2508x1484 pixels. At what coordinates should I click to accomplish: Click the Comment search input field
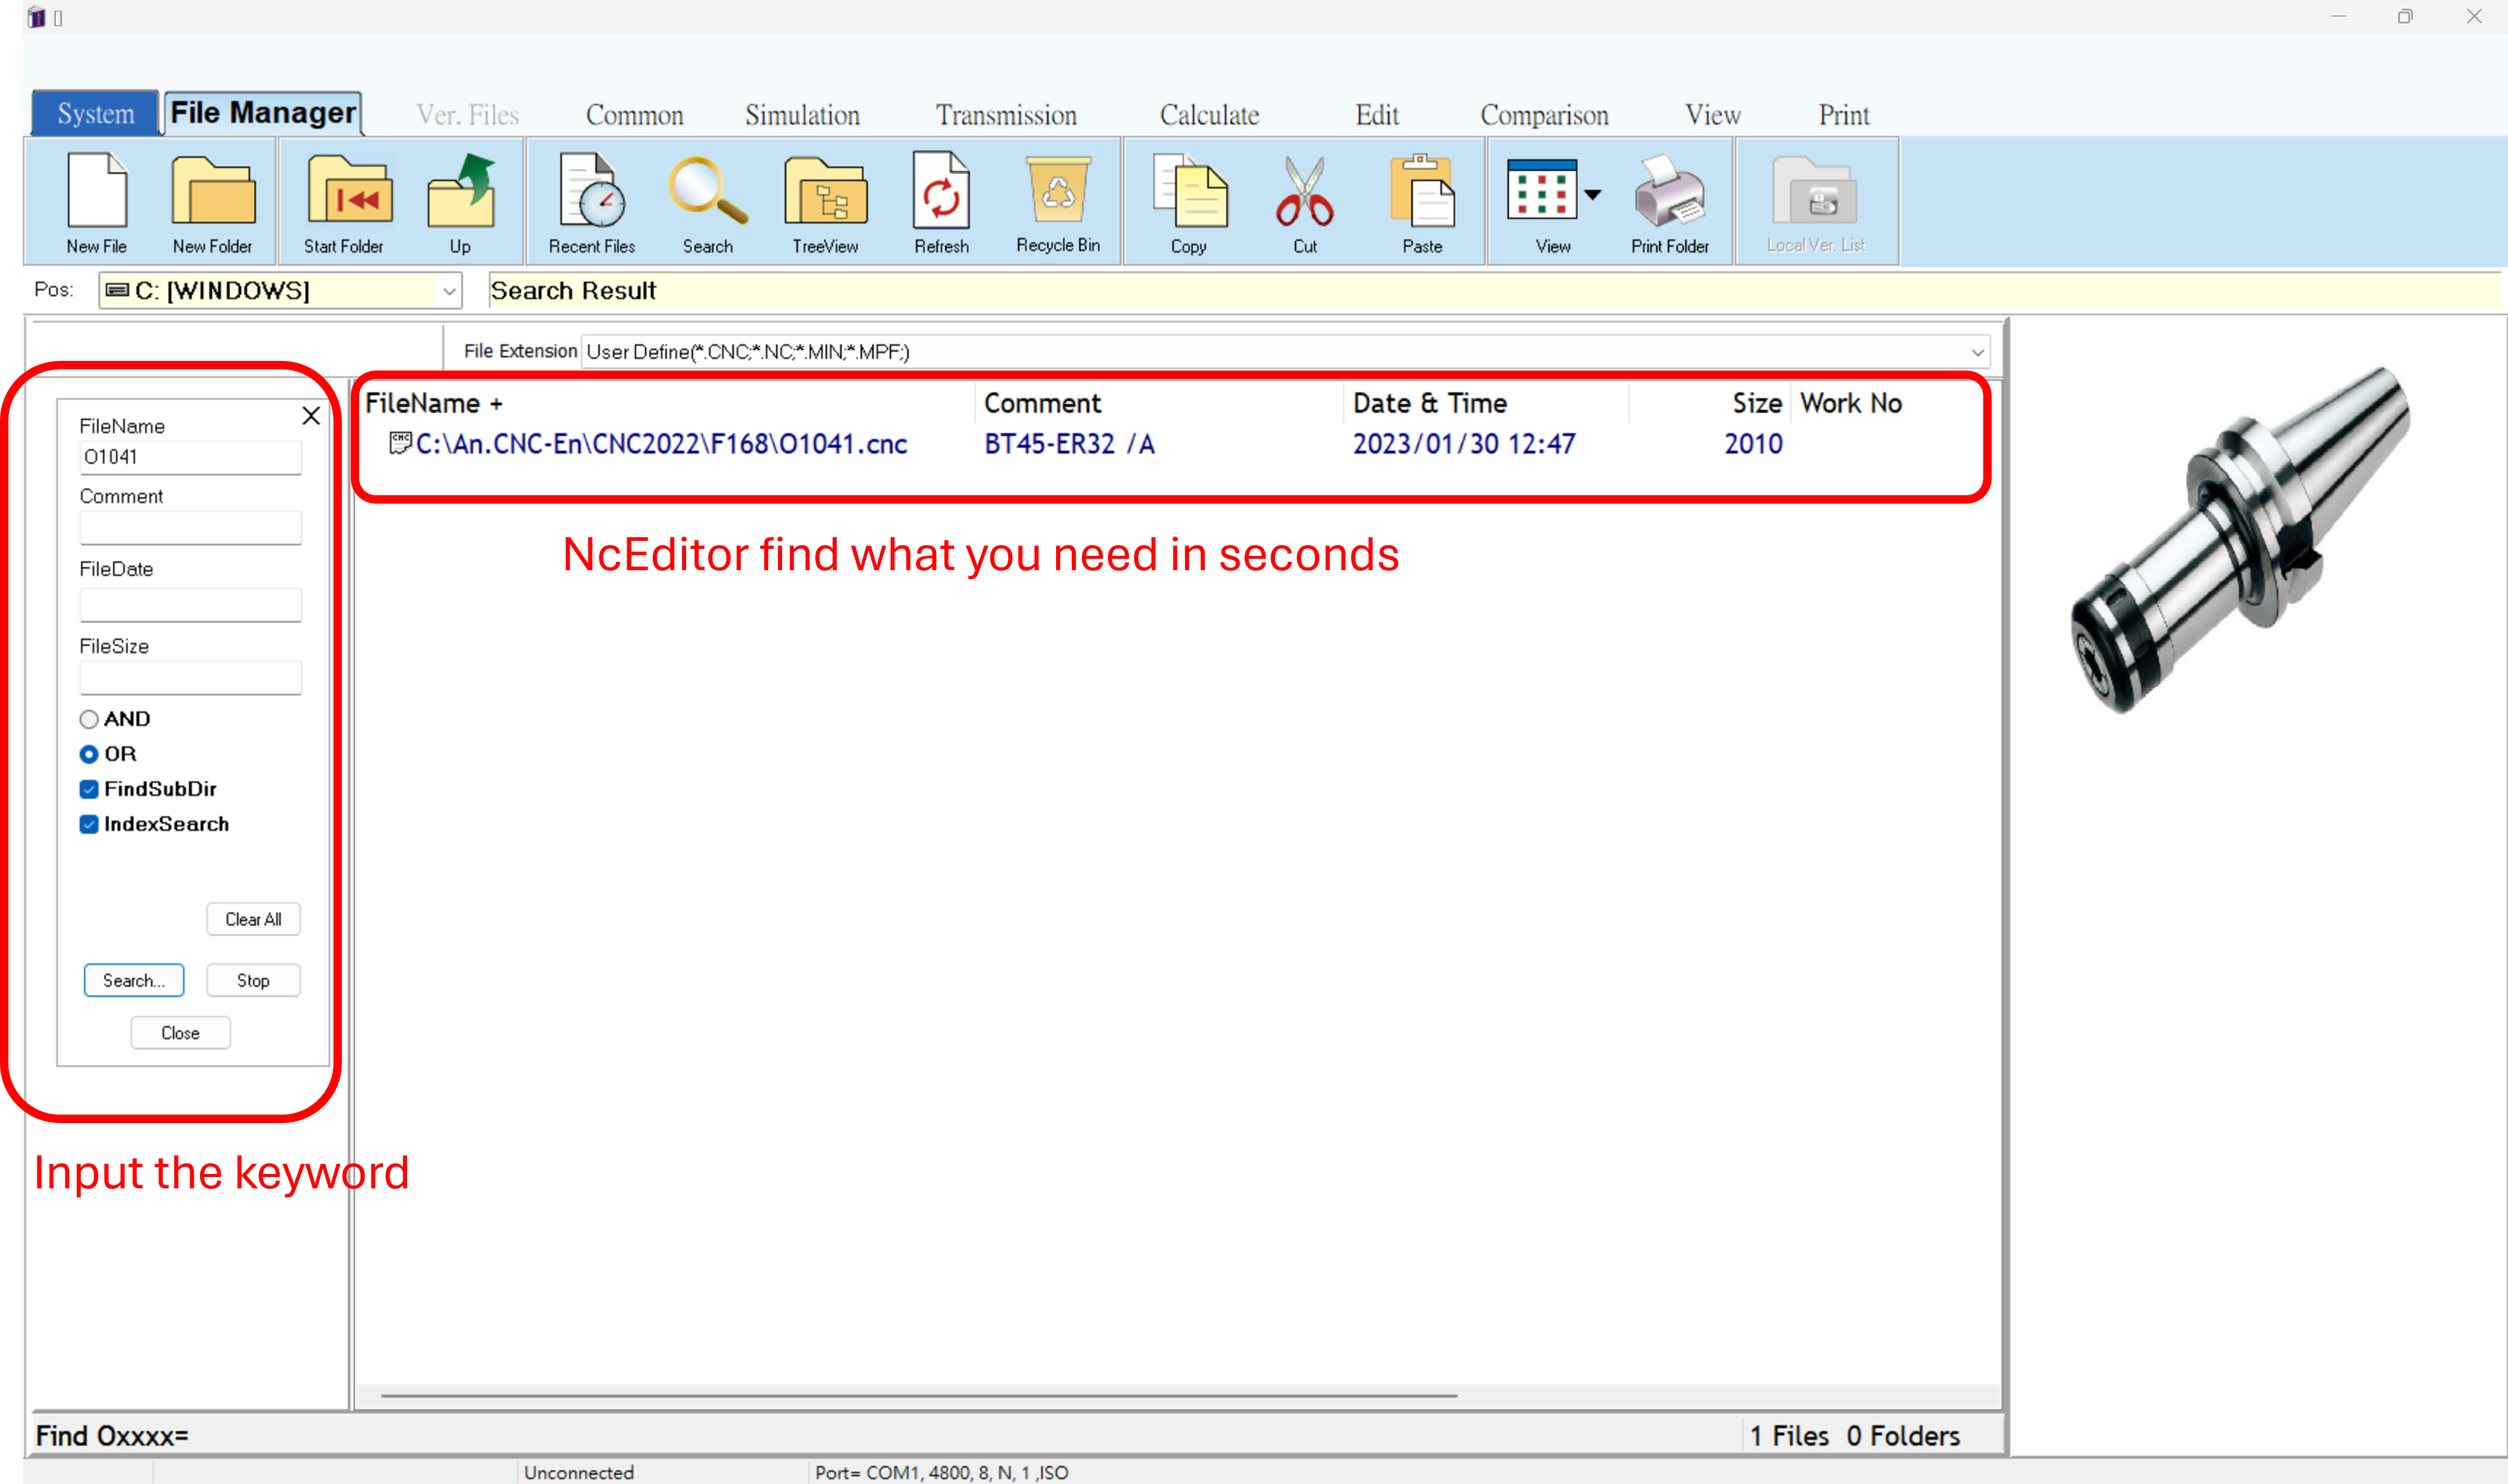click(190, 528)
